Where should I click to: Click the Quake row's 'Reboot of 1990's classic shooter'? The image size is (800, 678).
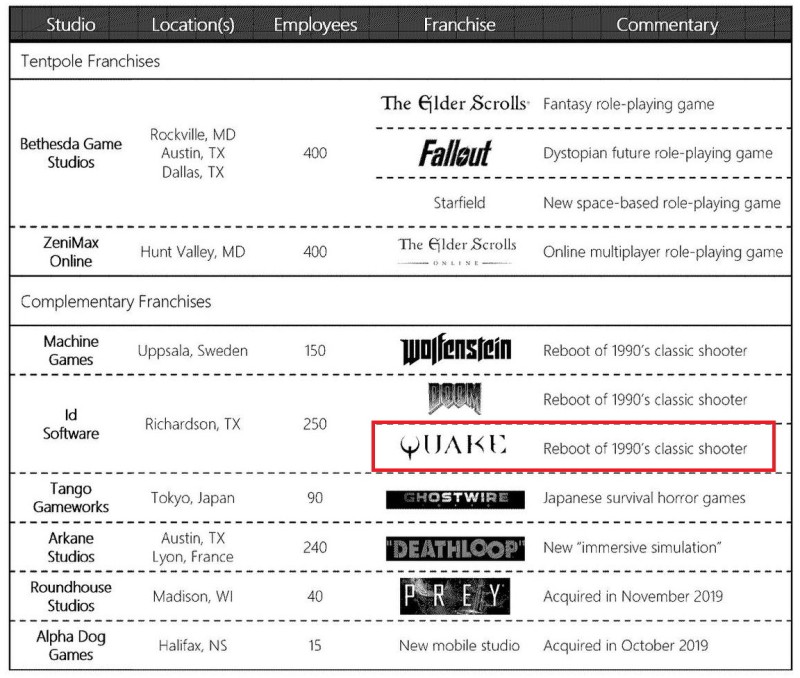(645, 448)
